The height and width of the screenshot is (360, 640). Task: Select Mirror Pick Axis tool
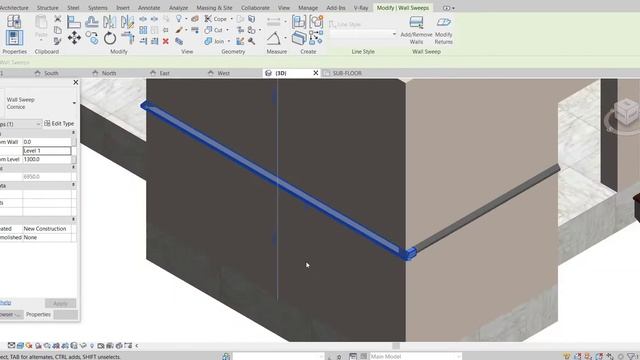click(109, 22)
